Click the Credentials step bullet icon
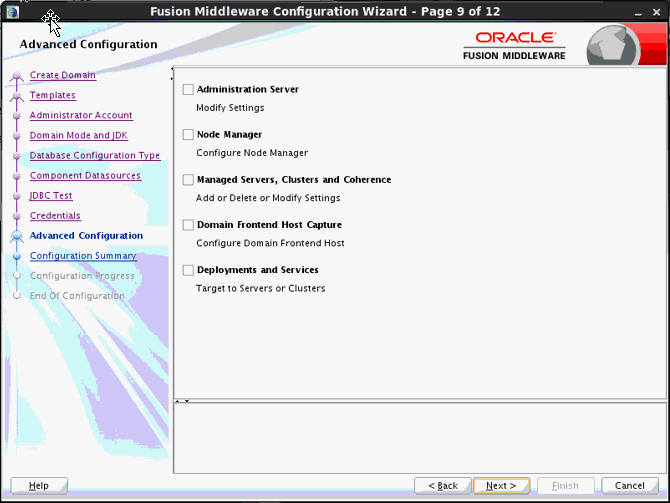 tap(17, 216)
